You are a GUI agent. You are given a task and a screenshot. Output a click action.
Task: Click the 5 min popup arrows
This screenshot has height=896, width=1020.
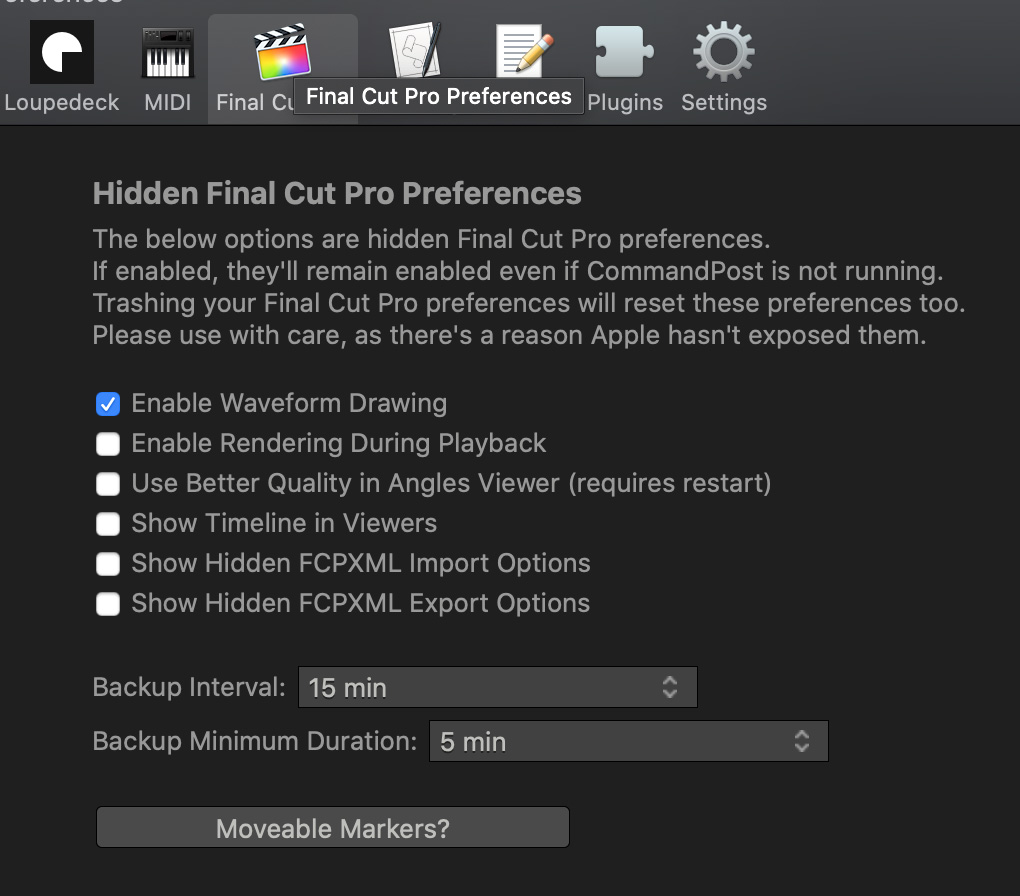(x=801, y=741)
